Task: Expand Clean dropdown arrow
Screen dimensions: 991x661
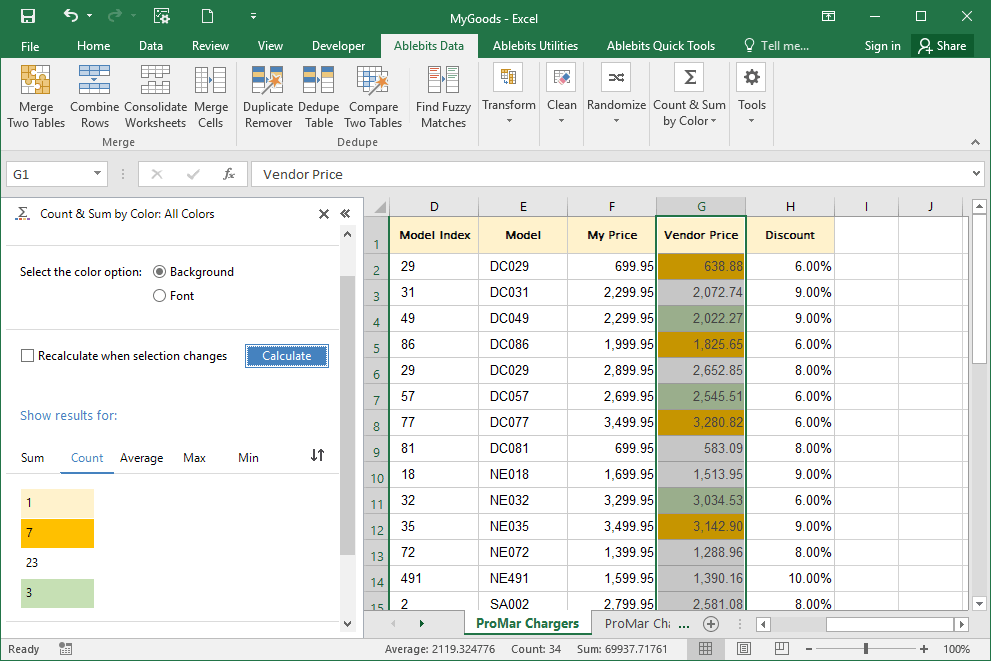Action: pos(561,120)
